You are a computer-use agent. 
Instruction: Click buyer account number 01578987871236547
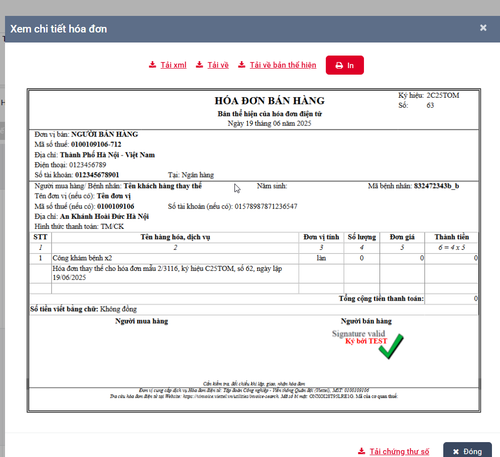266,206
